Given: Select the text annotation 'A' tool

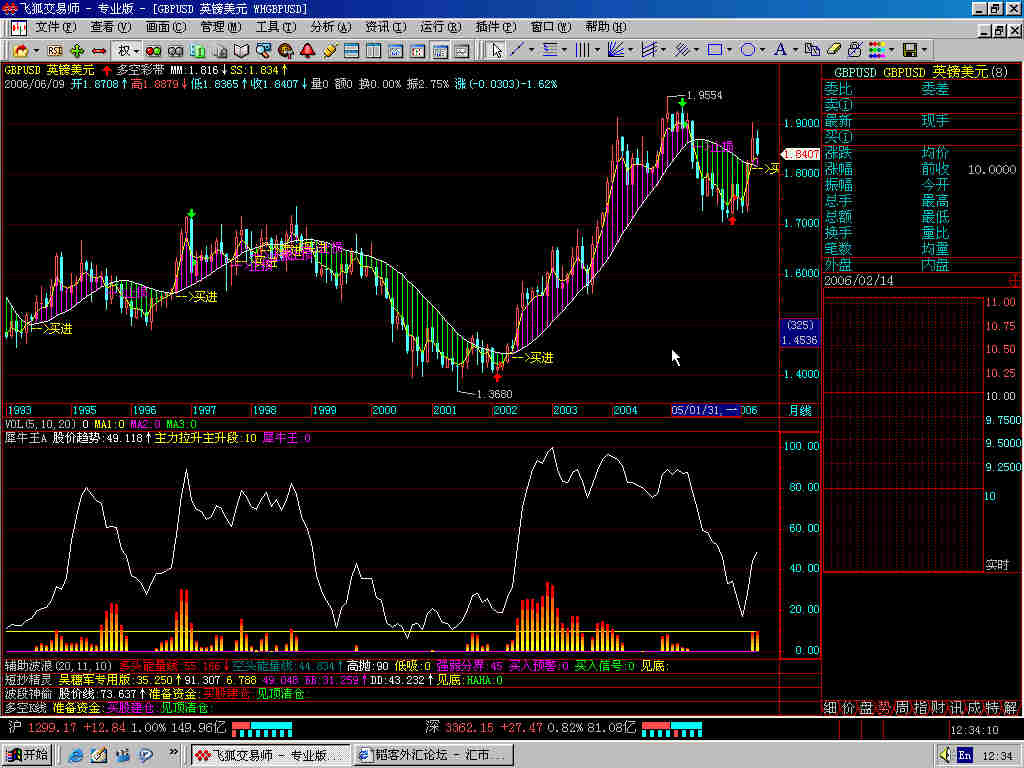Looking at the screenshot, I should 780,49.
